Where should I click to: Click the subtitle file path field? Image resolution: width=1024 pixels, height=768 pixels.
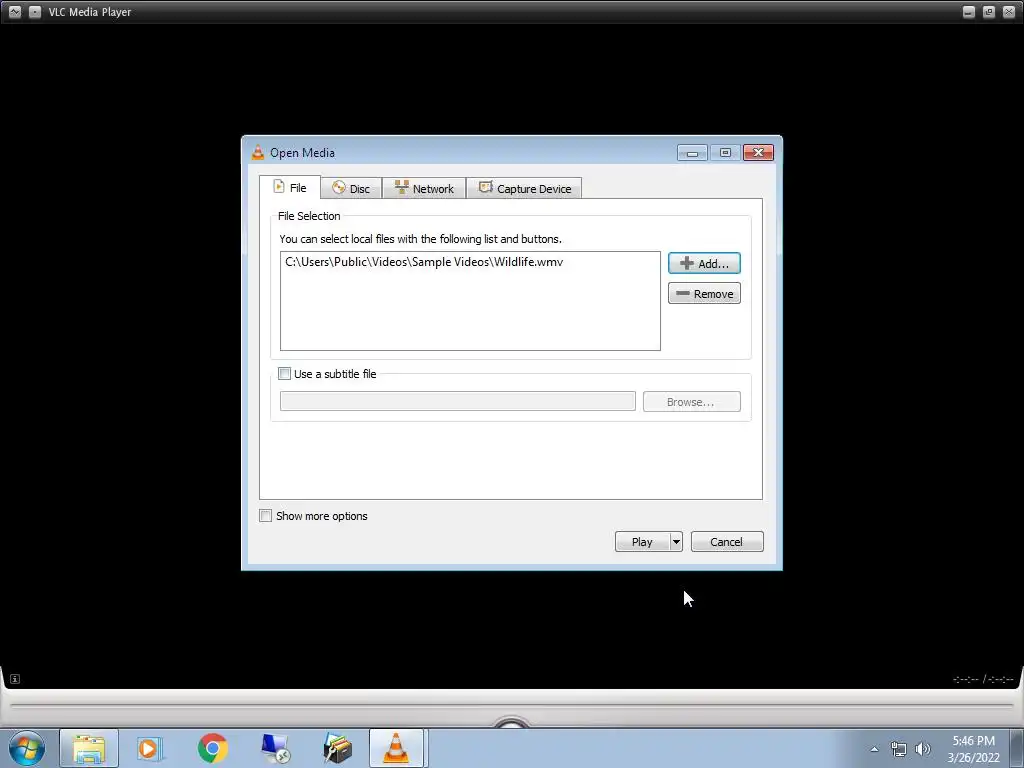458,401
